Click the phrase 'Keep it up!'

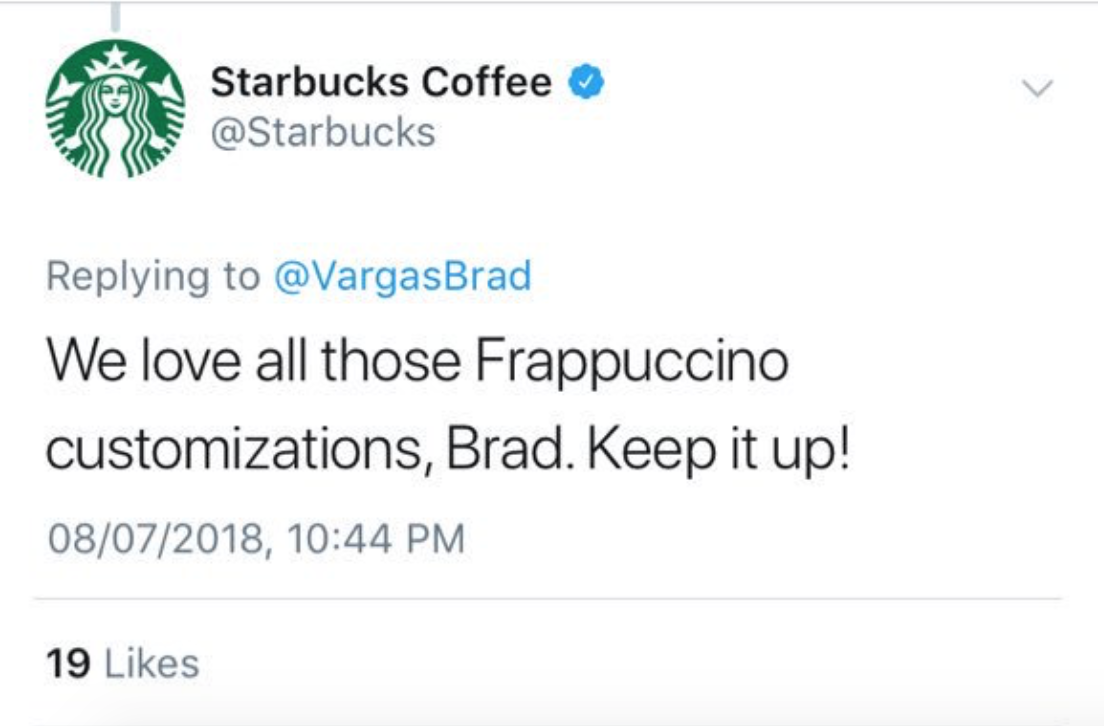[x=719, y=452]
